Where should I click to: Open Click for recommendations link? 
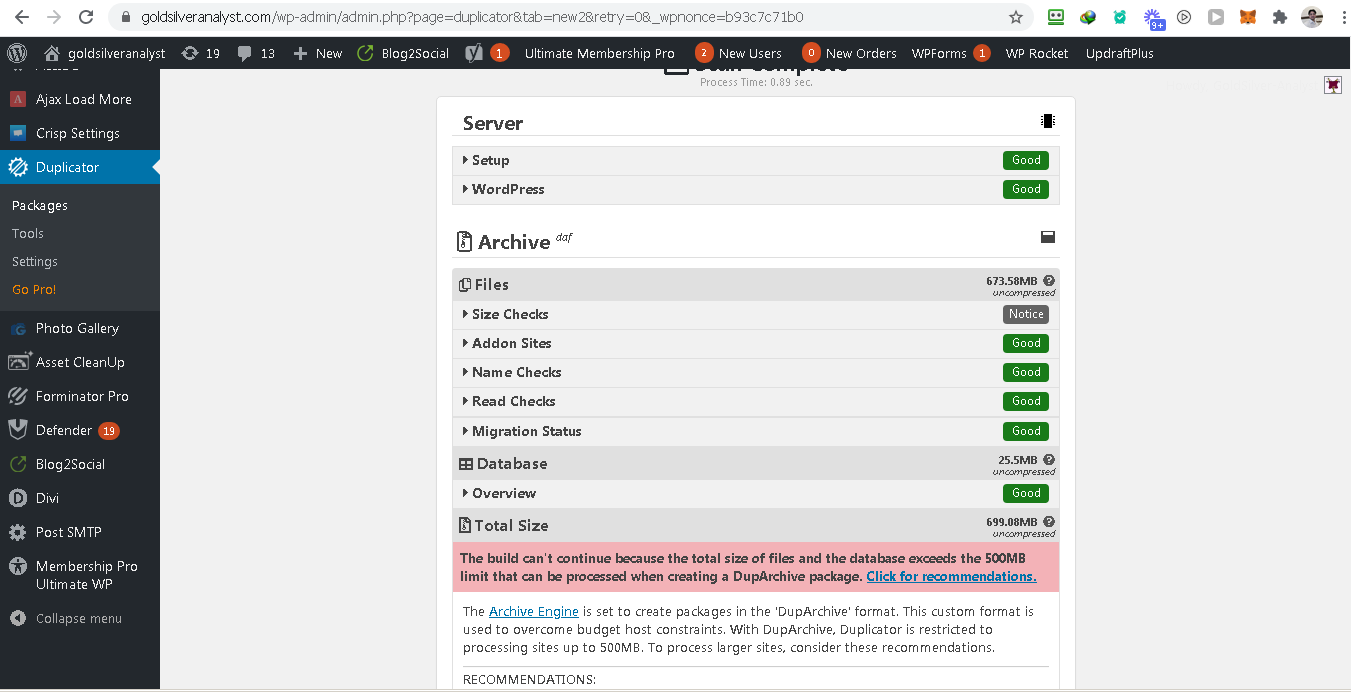(x=951, y=576)
